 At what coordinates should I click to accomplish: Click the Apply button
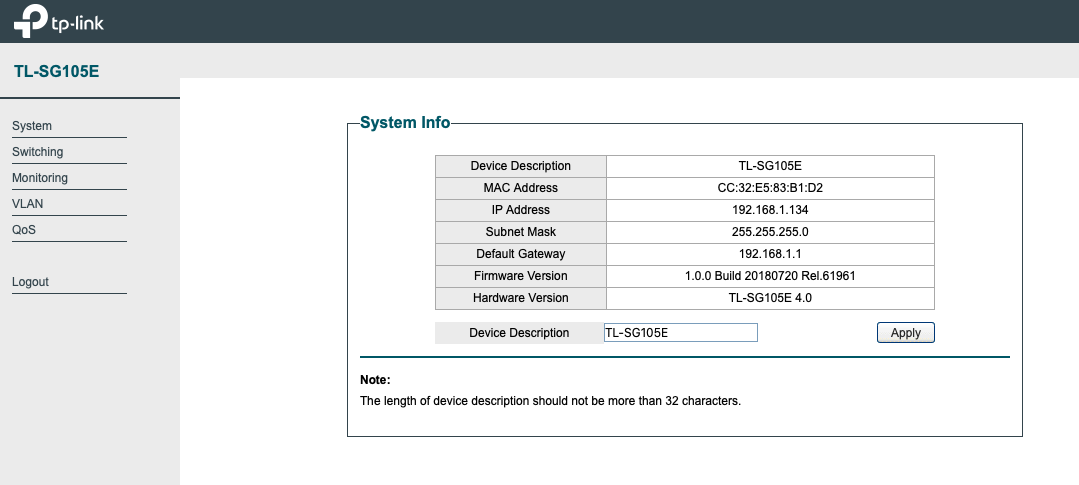(906, 332)
